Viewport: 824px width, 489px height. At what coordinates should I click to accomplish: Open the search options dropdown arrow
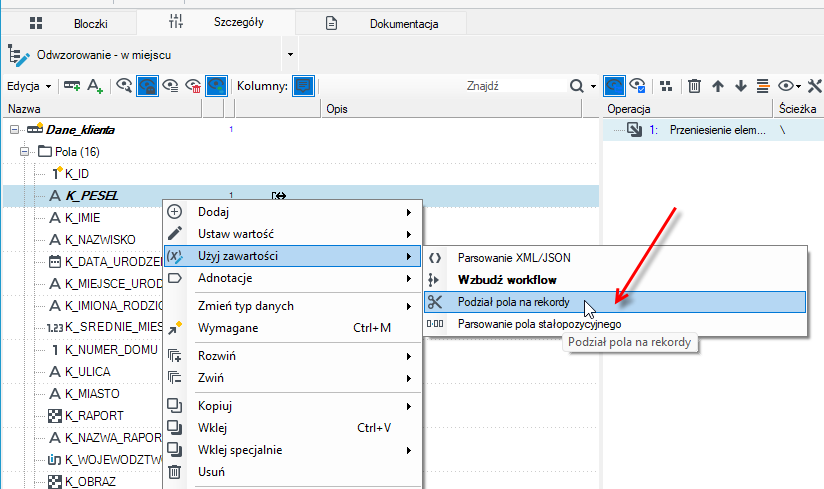(593, 86)
